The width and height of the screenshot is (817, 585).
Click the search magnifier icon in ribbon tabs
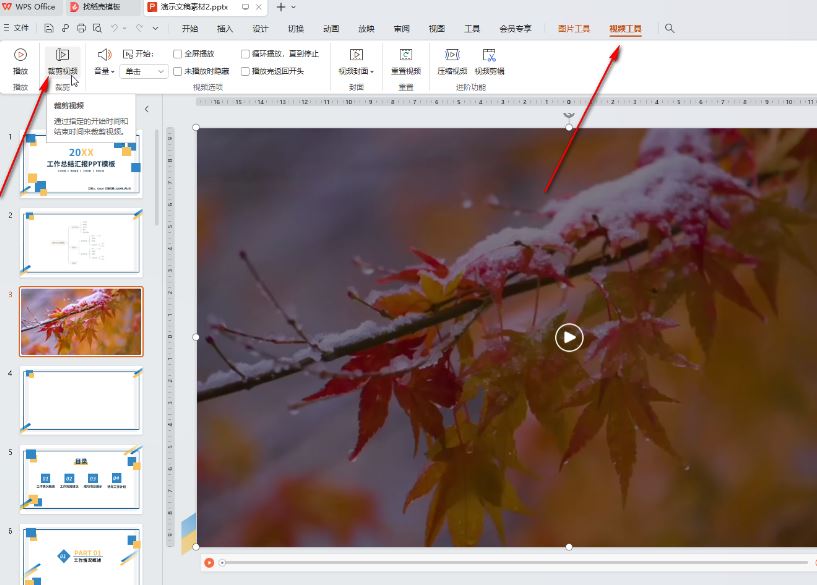(670, 29)
